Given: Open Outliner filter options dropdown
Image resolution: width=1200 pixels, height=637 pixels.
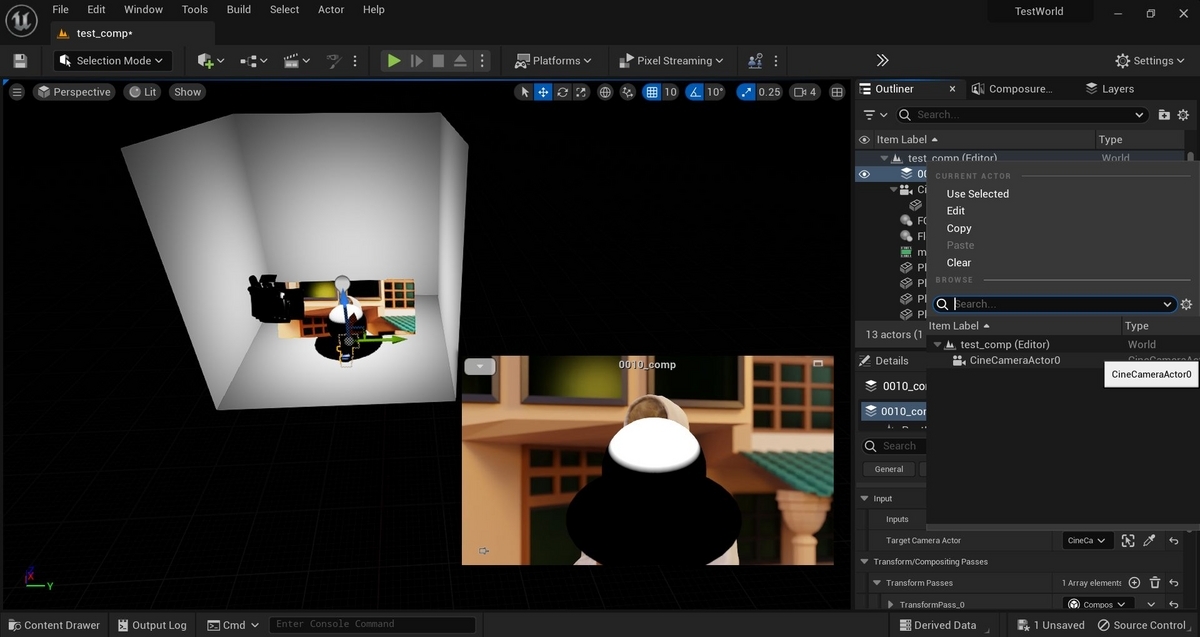Looking at the screenshot, I should 875,115.
